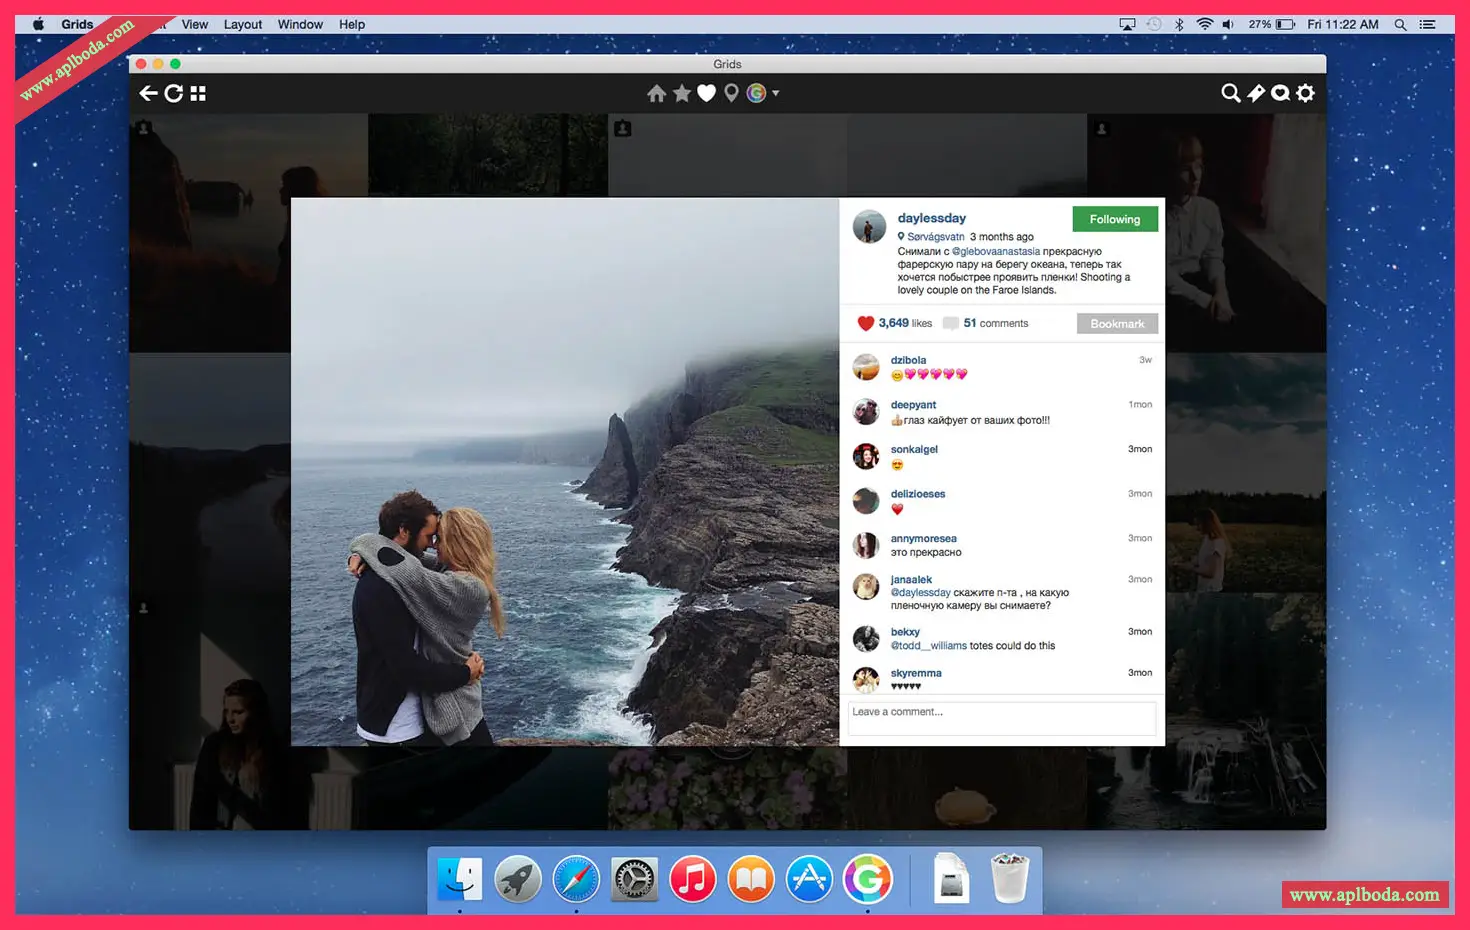Open the Window menu
This screenshot has height=930, width=1470.
click(x=300, y=24)
